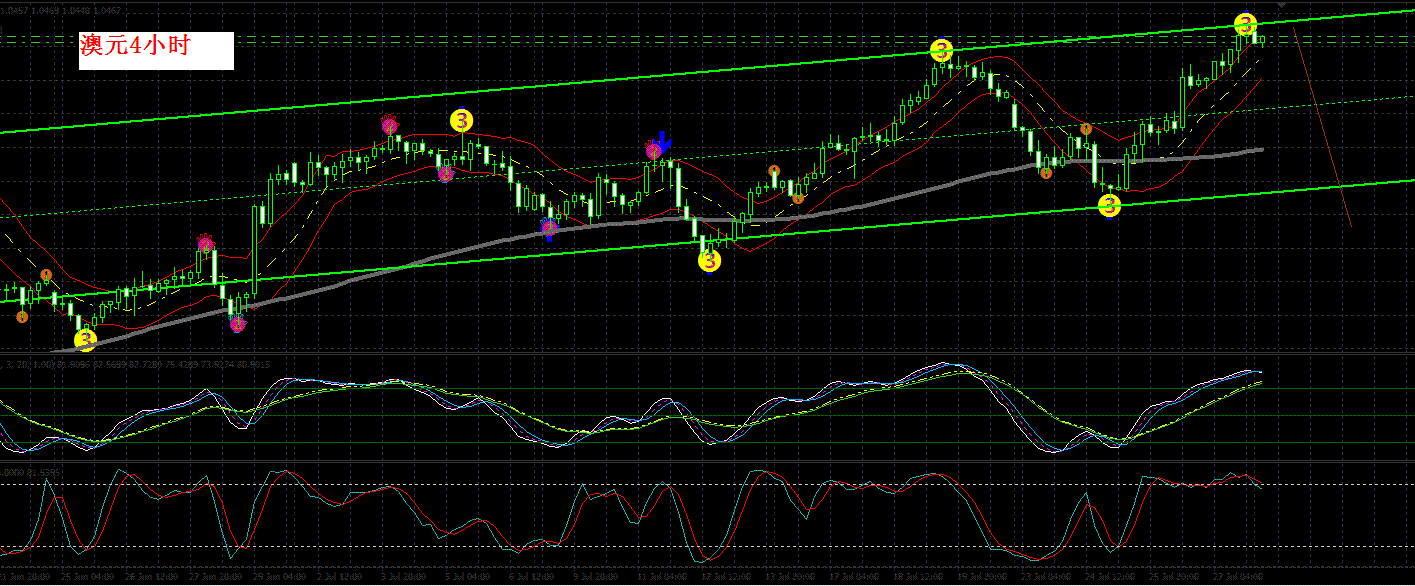Select the orange diagonal trendline right of last candle

point(1322,126)
